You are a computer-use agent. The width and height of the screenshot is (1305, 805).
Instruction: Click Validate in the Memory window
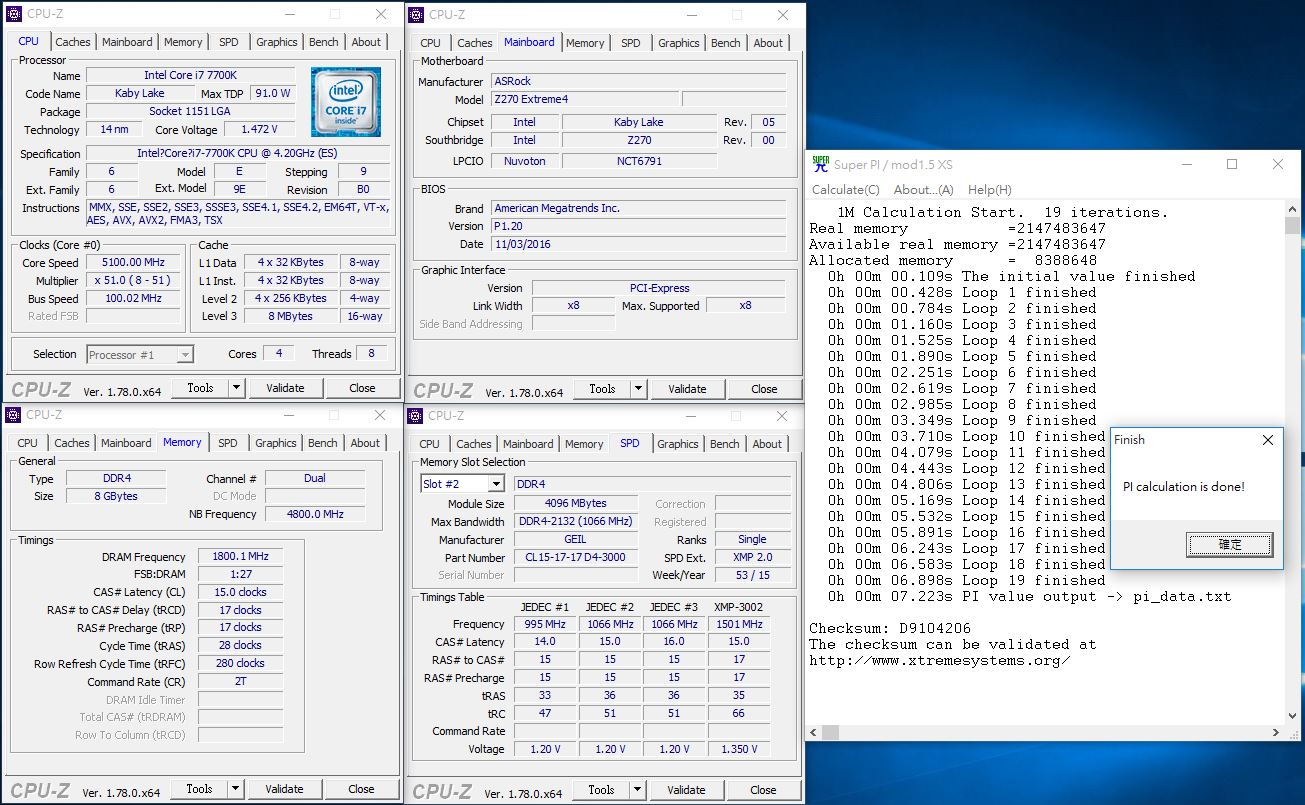click(284, 789)
